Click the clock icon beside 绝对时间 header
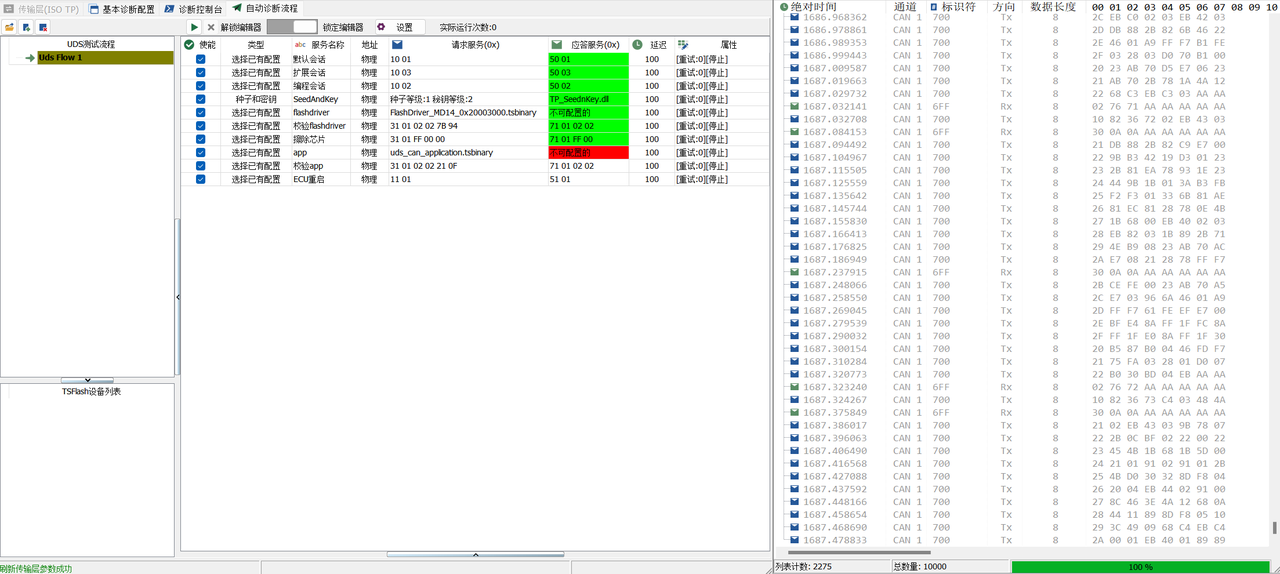Image resolution: width=1280 pixels, height=574 pixels. coord(784,7)
